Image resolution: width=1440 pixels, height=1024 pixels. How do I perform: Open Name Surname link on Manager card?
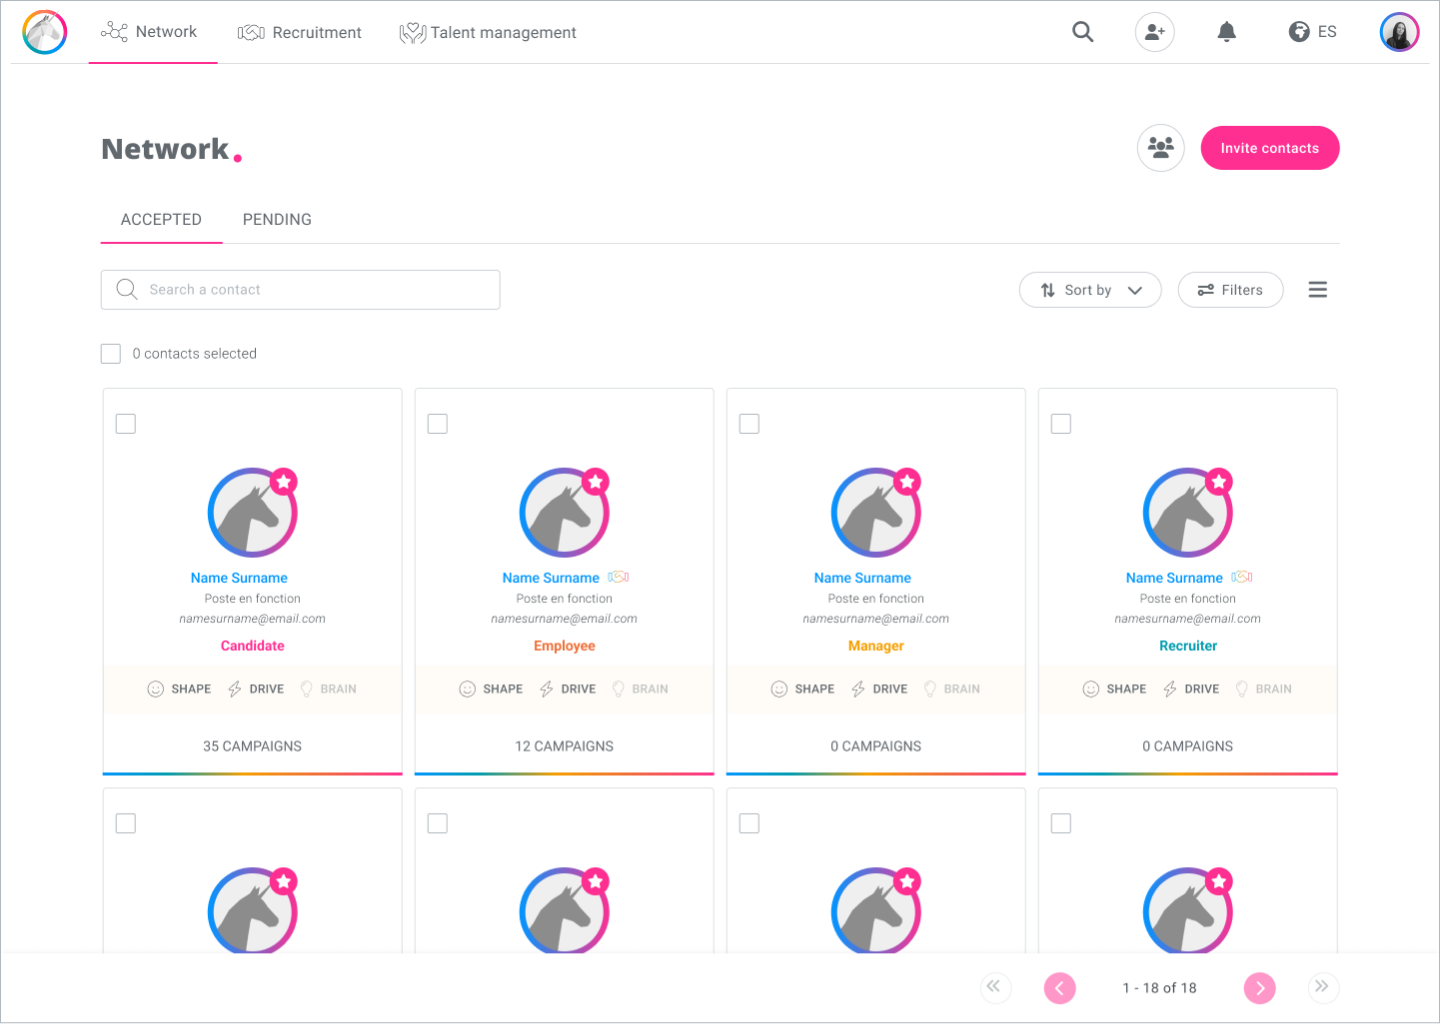coord(863,578)
